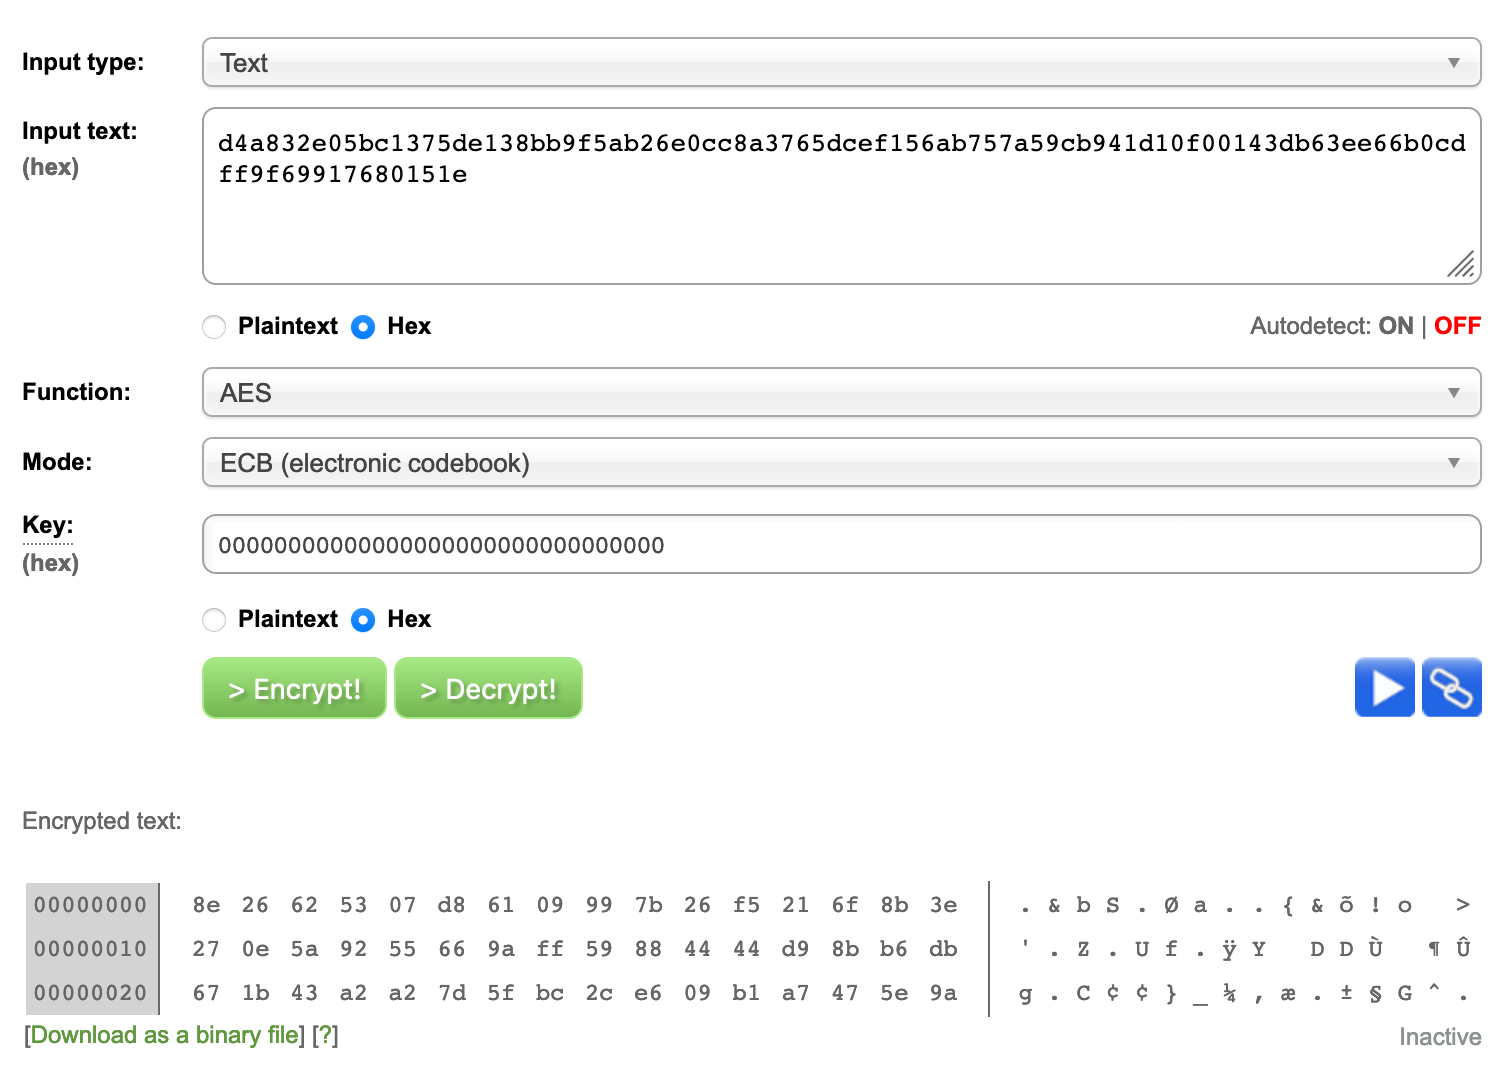Click Download as a binary file link

tap(165, 1035)
